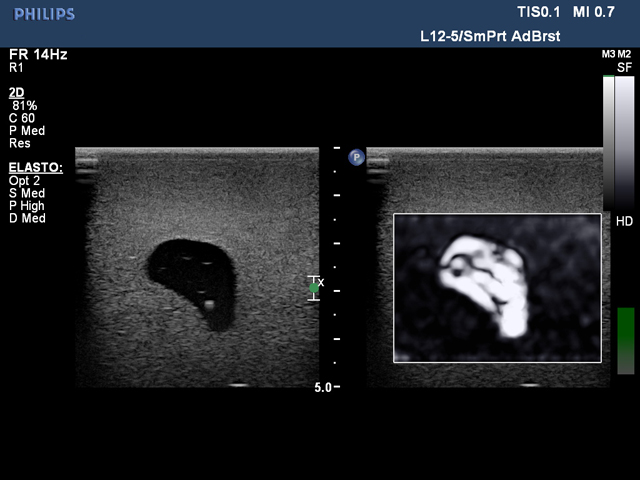Click the S Med smoothing setting

27,193
